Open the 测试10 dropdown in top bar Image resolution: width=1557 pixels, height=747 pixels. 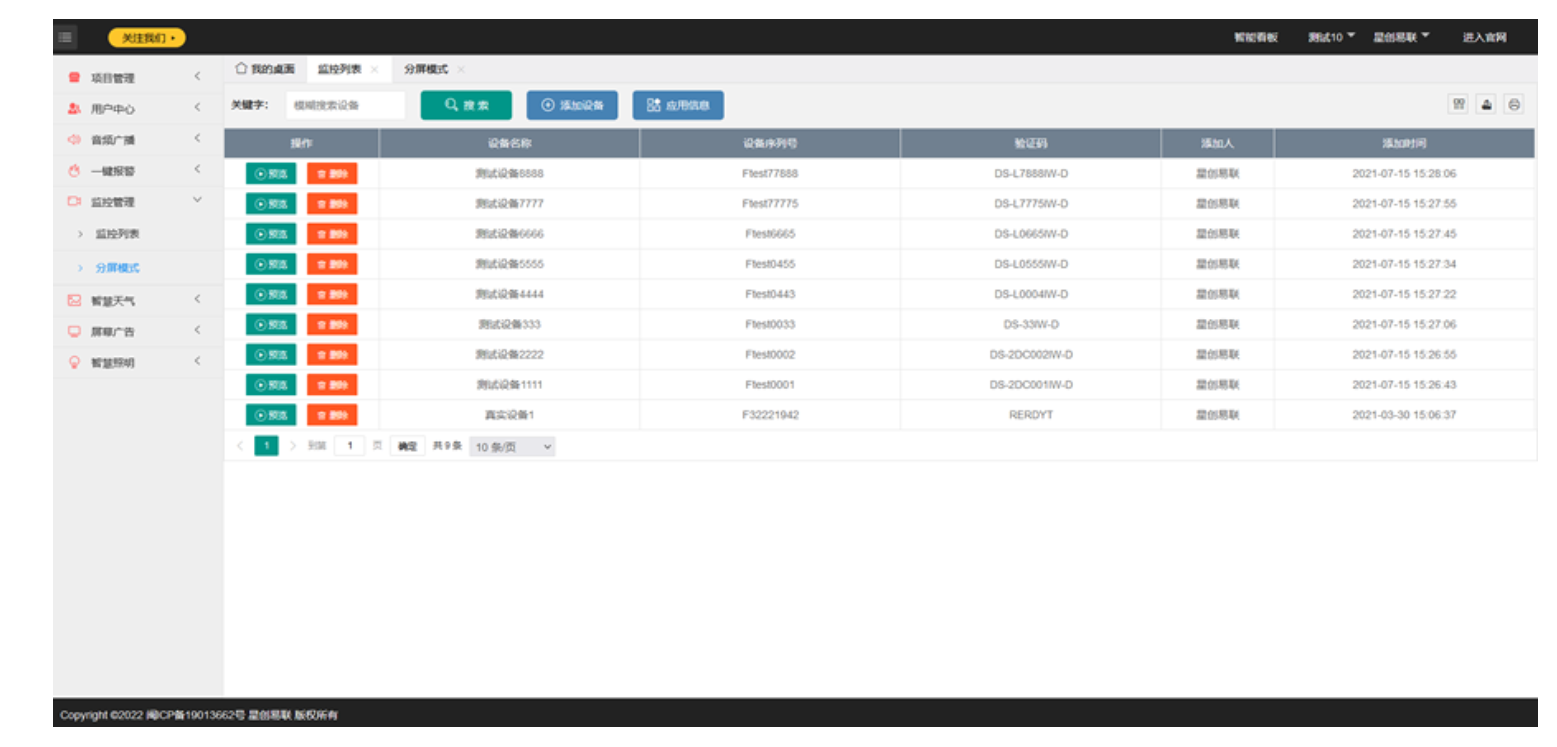(1331, 38)
